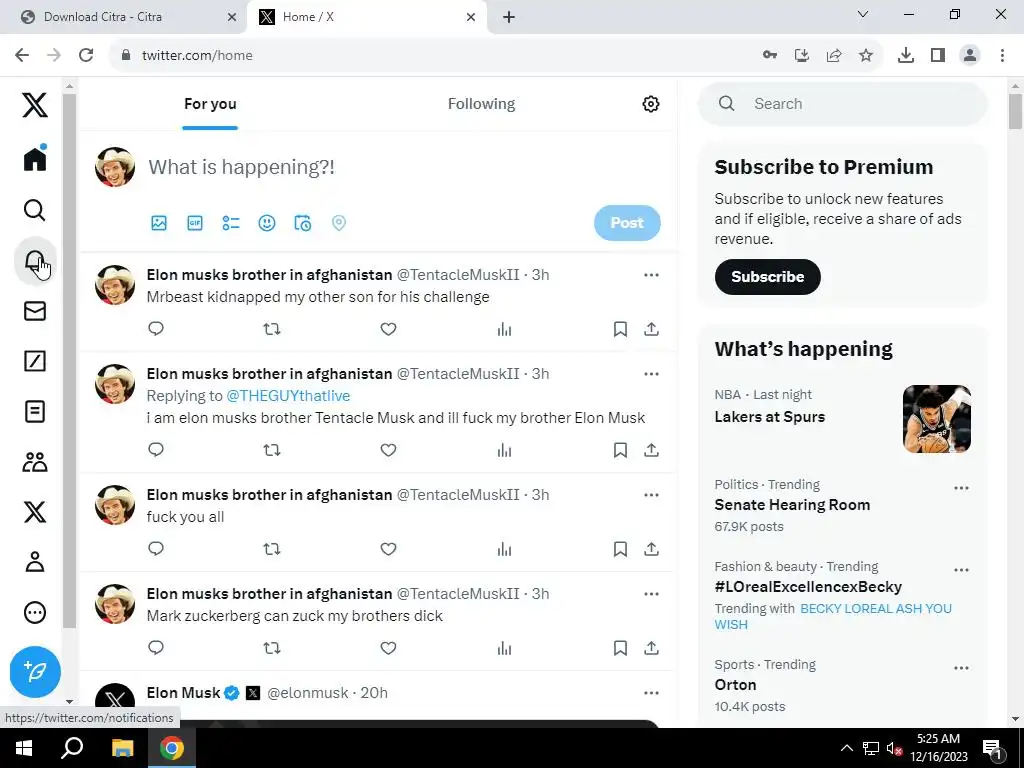
Task: Like the Mark zuckerberg tweet
Action: click(389, 648)
